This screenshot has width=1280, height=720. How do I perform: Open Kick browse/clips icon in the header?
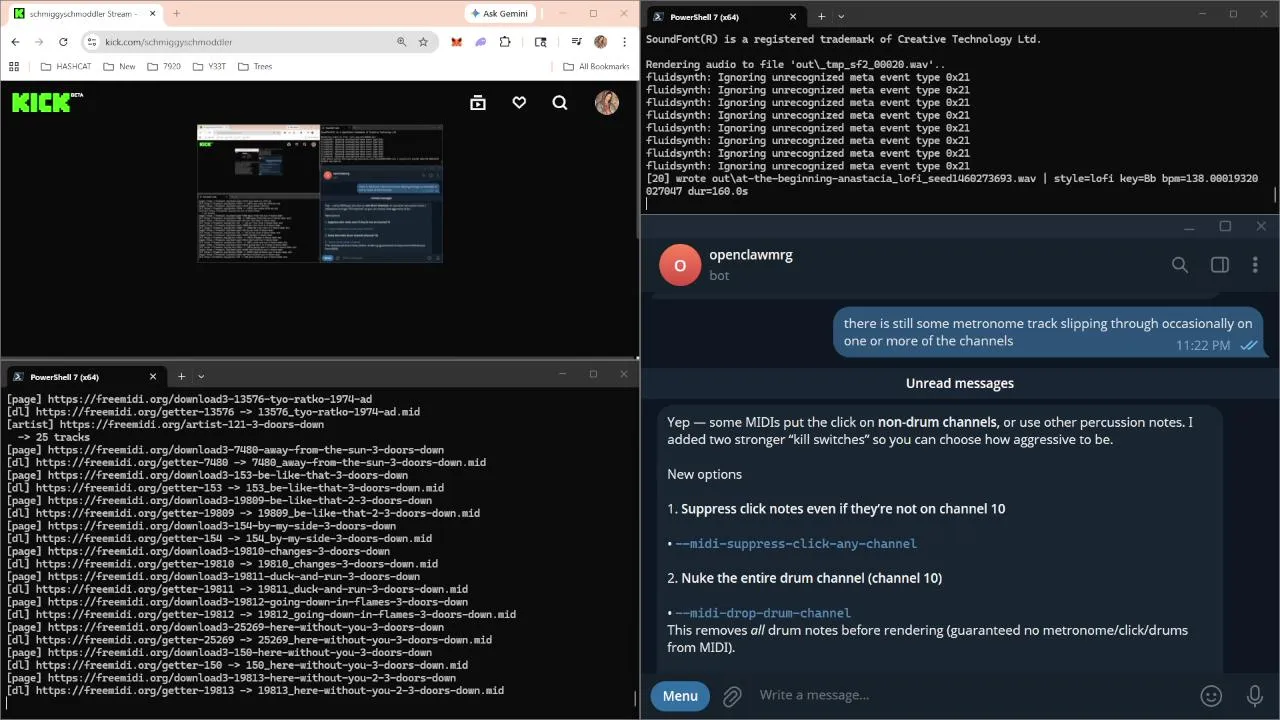click(x=478, y=102)
